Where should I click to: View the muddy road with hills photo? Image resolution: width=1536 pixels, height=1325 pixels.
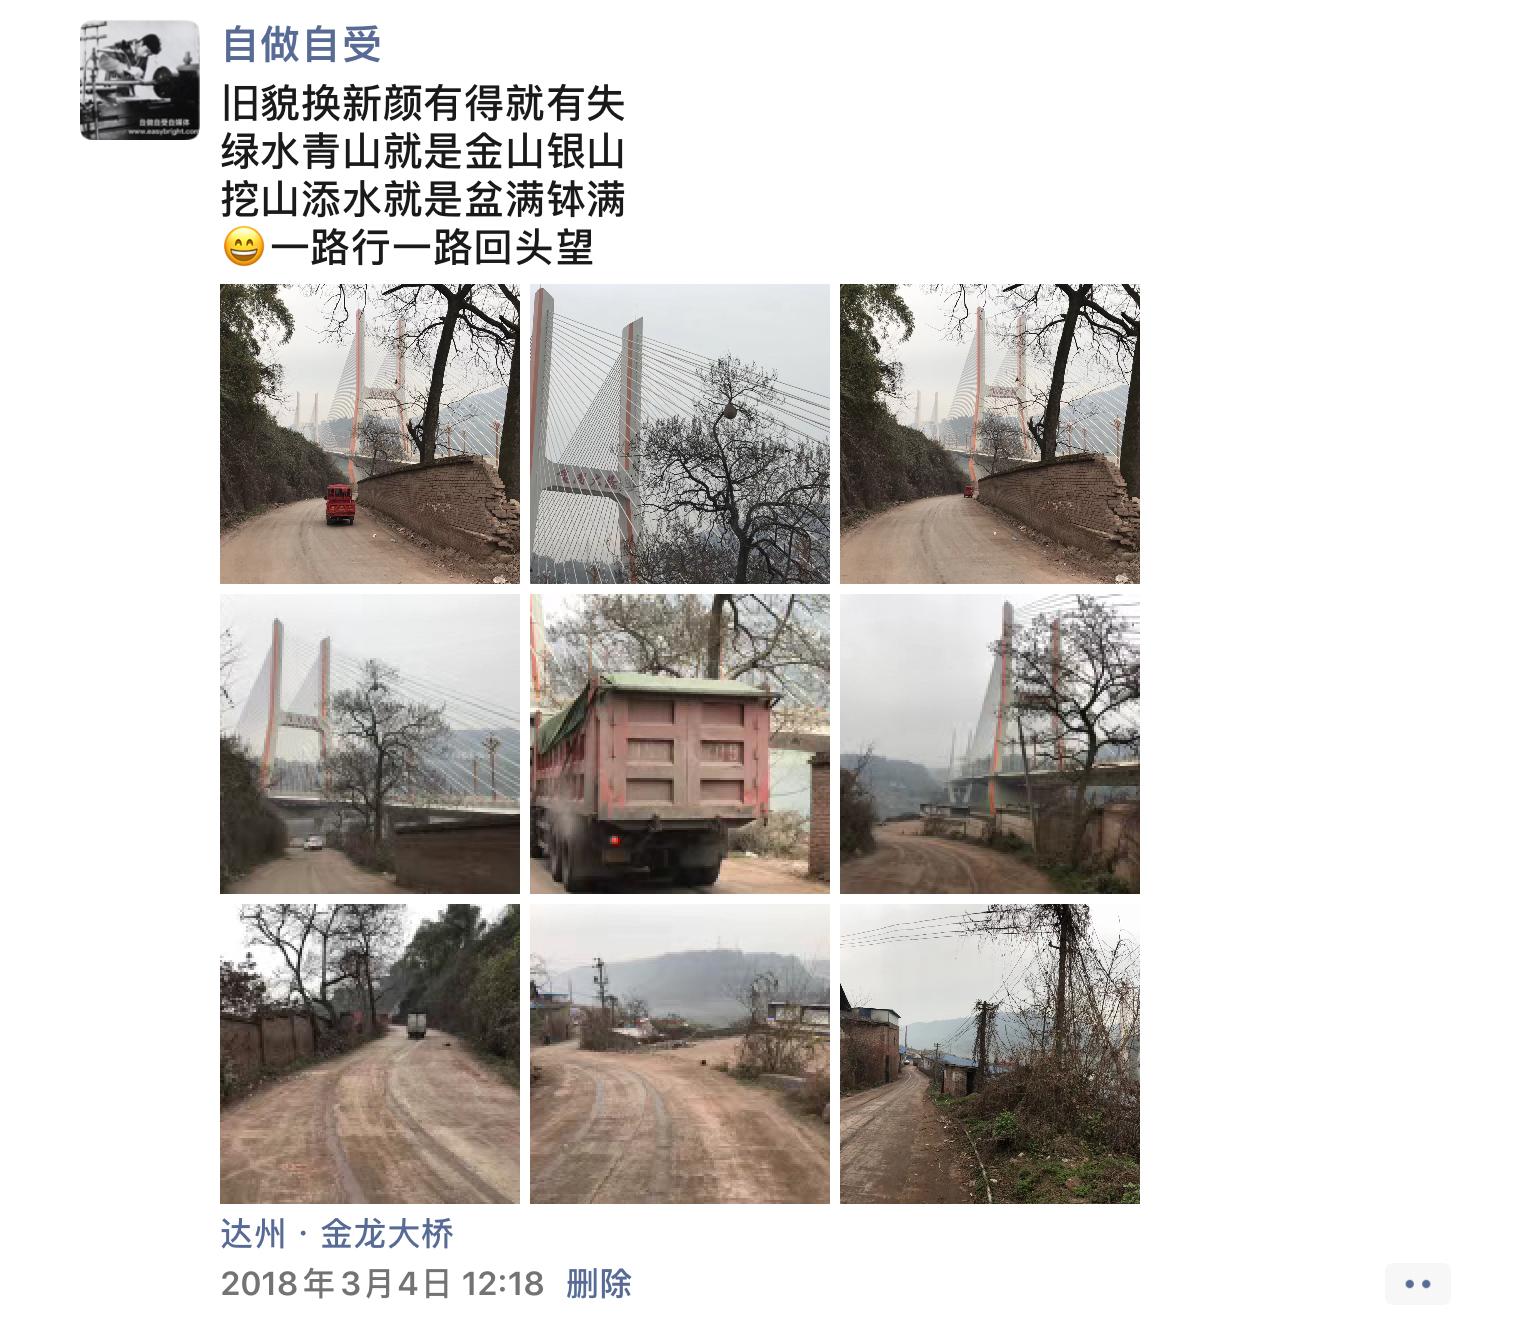pos(680,1054)
